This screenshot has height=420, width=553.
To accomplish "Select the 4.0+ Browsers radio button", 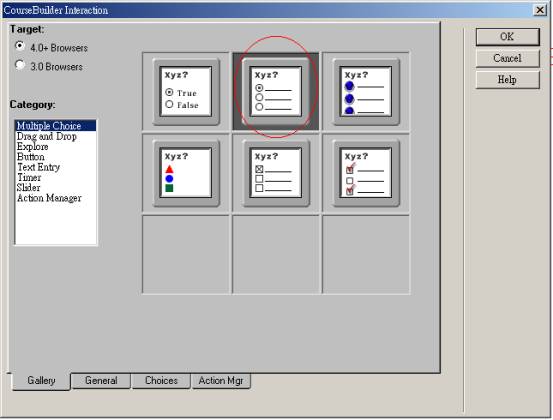I will point(20,46).
